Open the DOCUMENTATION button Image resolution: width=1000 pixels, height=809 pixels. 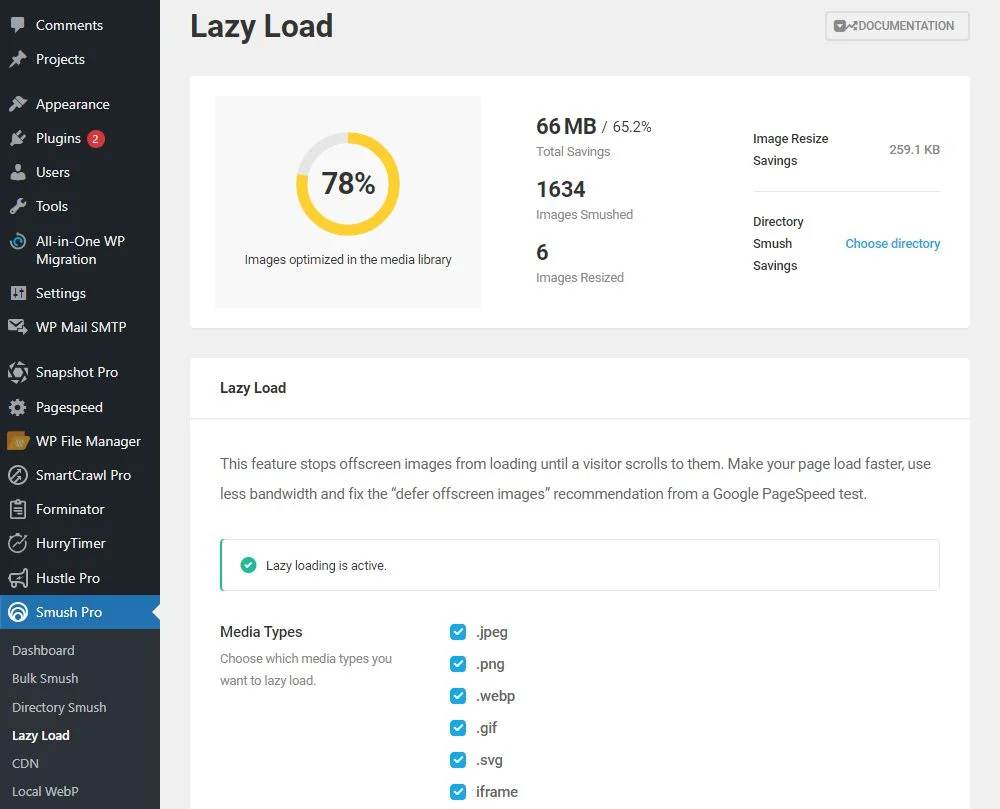tap(896, 26)
